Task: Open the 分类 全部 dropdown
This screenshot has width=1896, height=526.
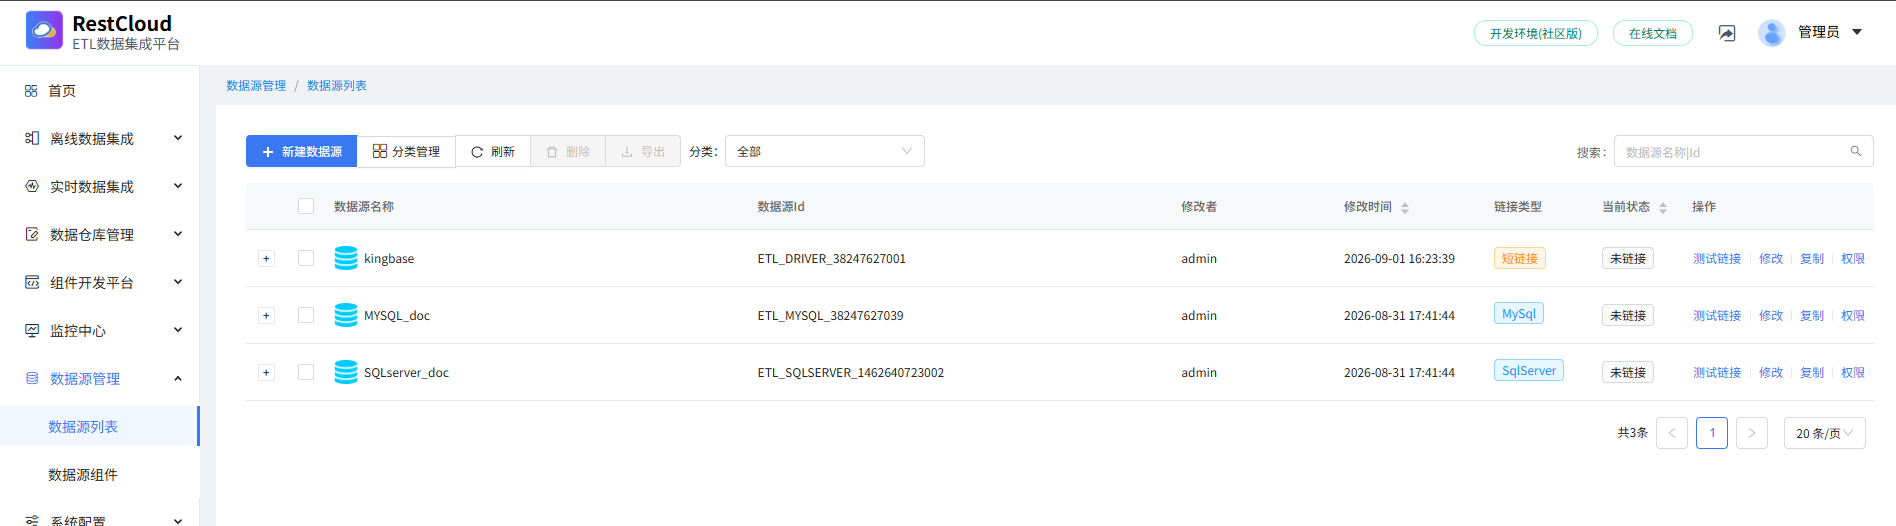Action: pyautogui.click(x=825, y=151)
